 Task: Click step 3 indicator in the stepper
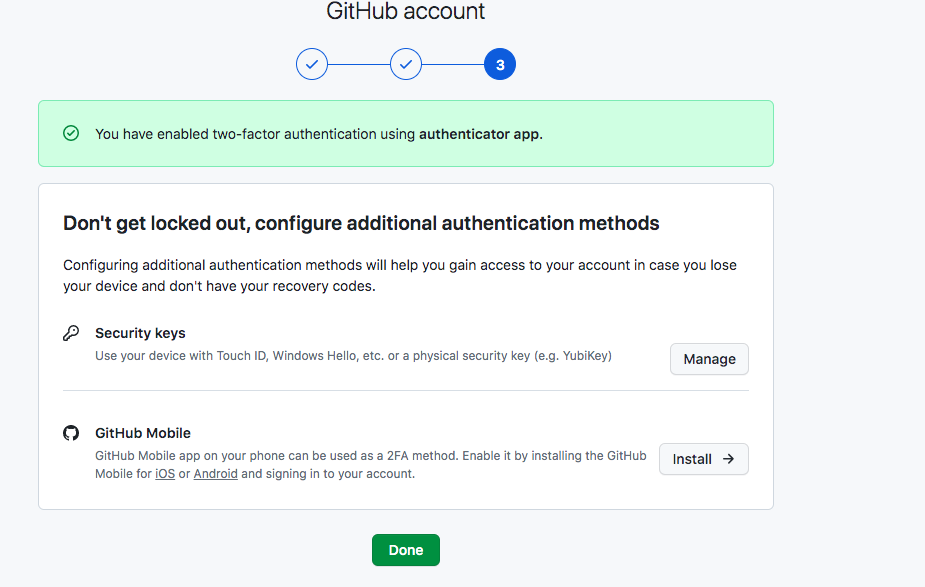(x=499, y=63)
